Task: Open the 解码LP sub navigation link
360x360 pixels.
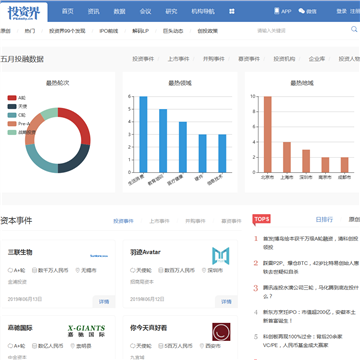Action: (x=140, y=31)
